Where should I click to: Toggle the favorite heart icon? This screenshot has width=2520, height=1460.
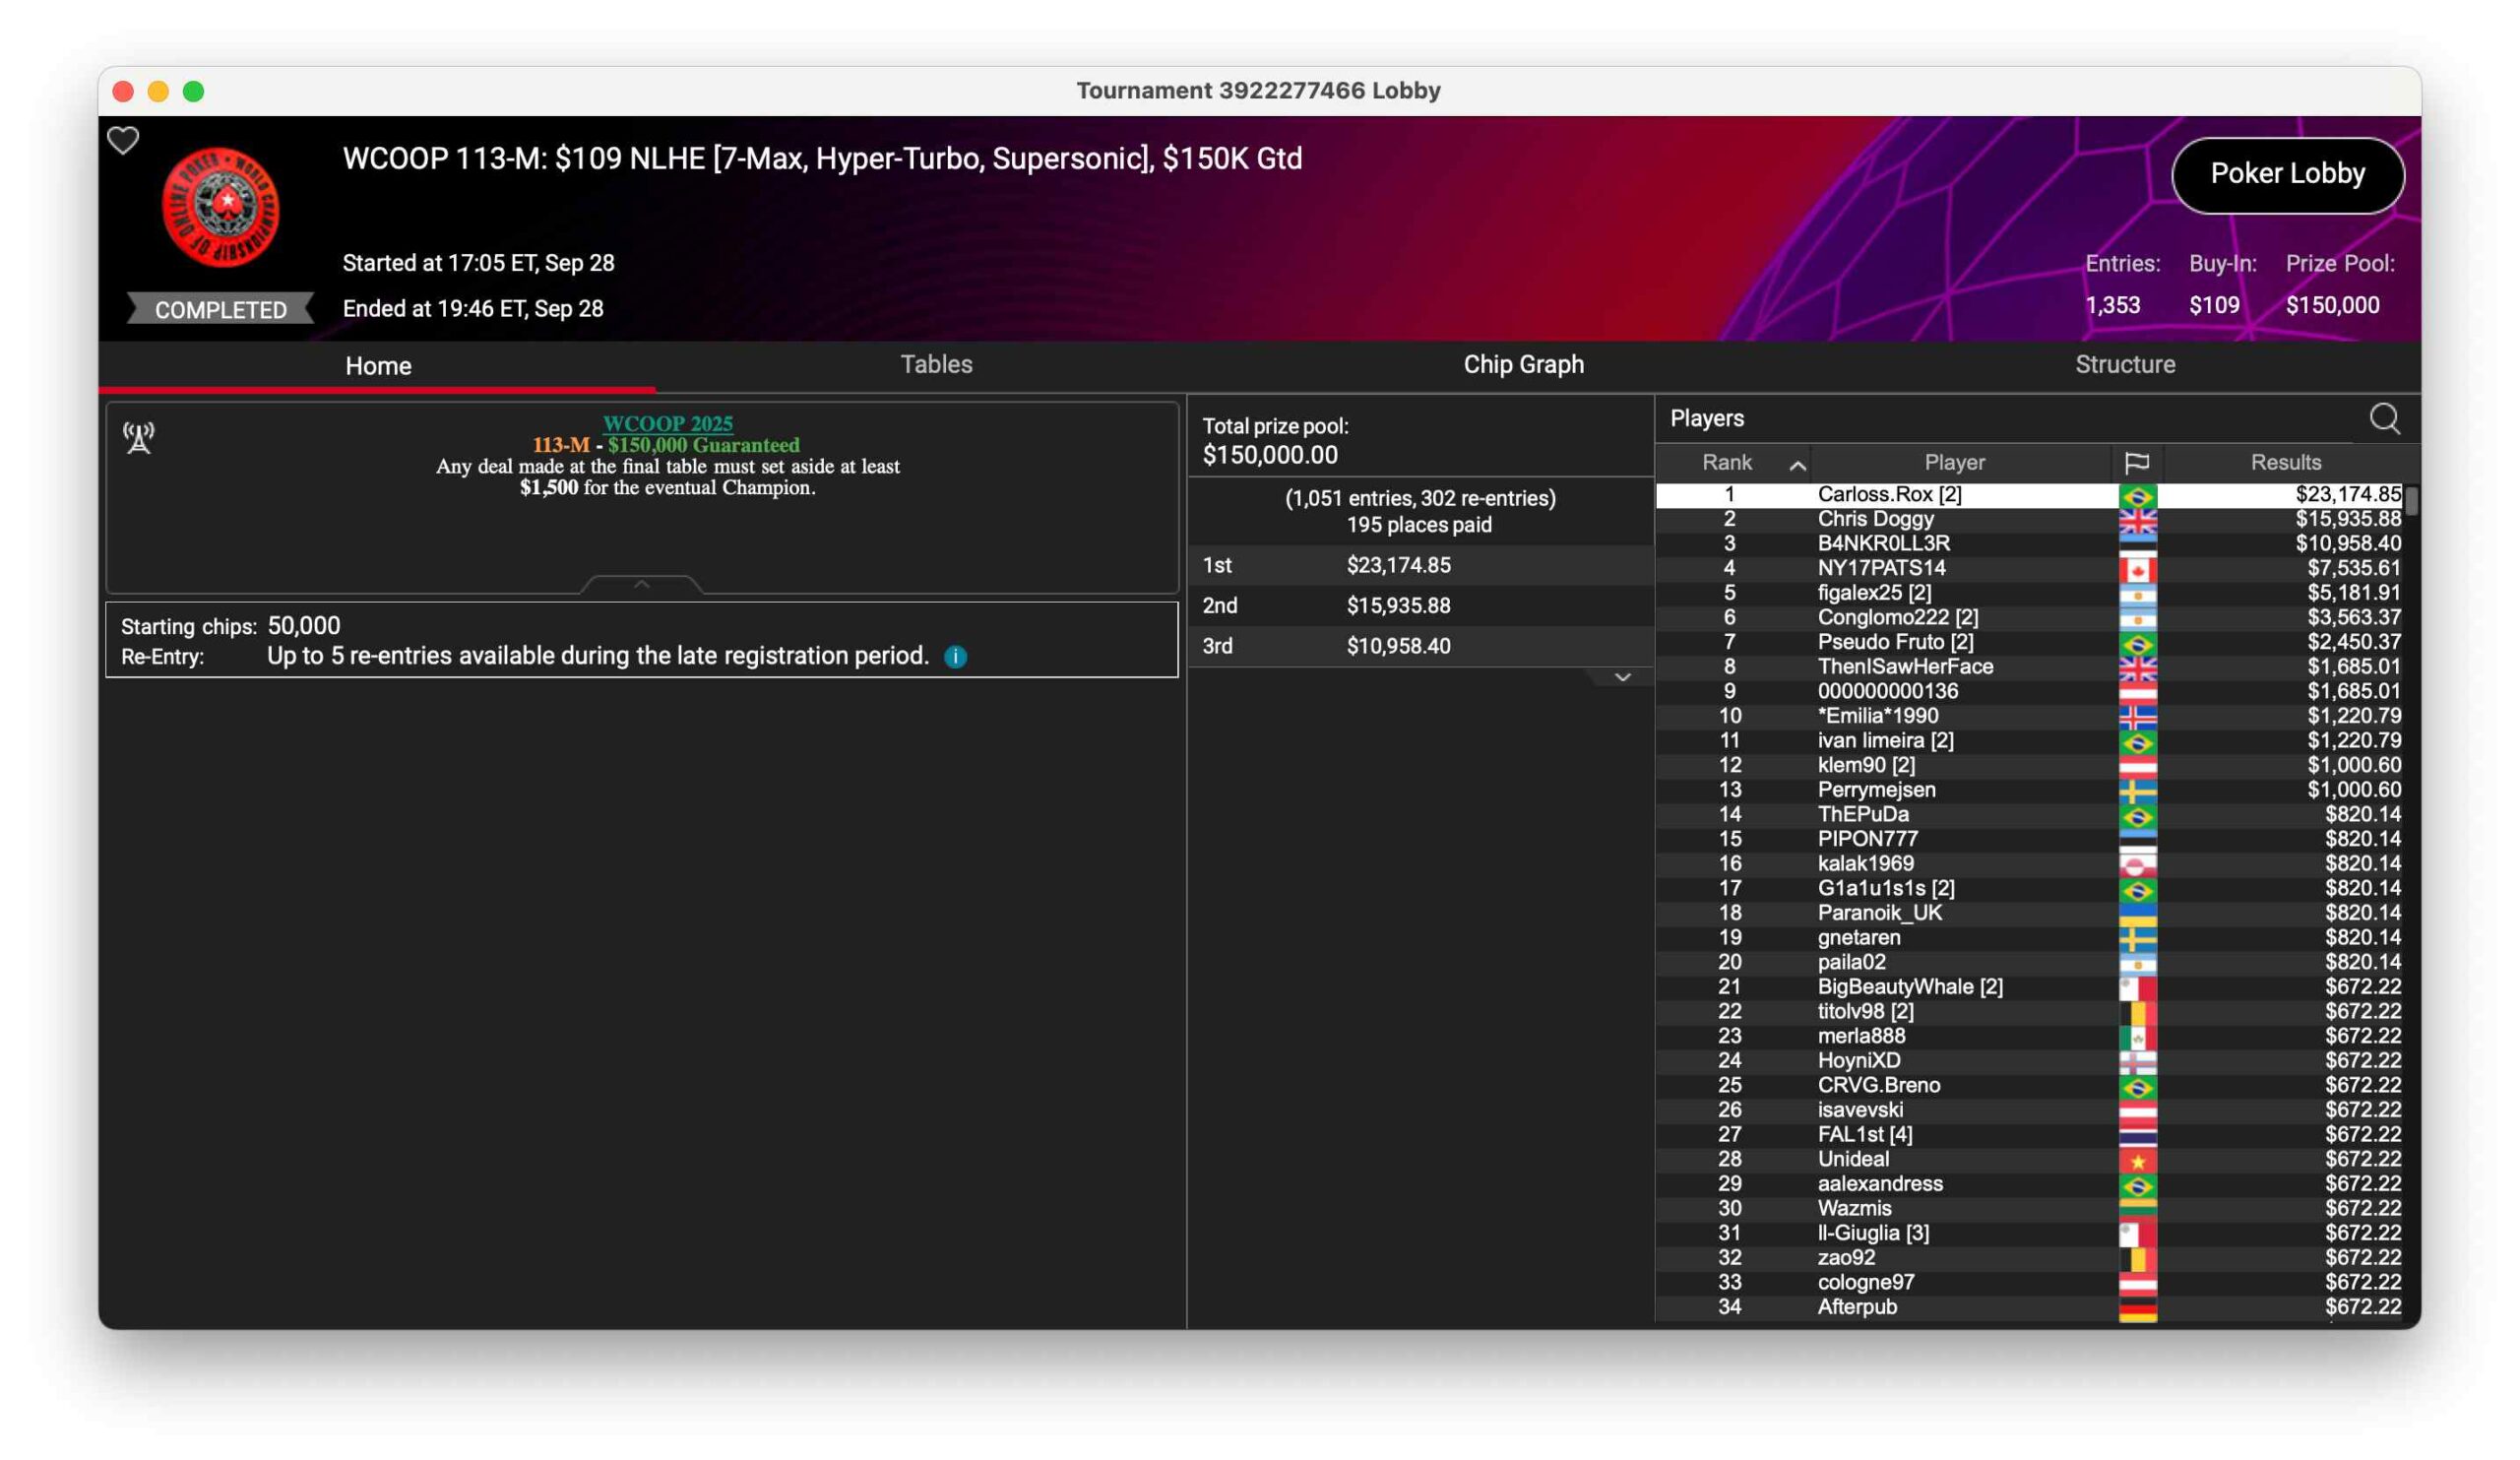123,141
